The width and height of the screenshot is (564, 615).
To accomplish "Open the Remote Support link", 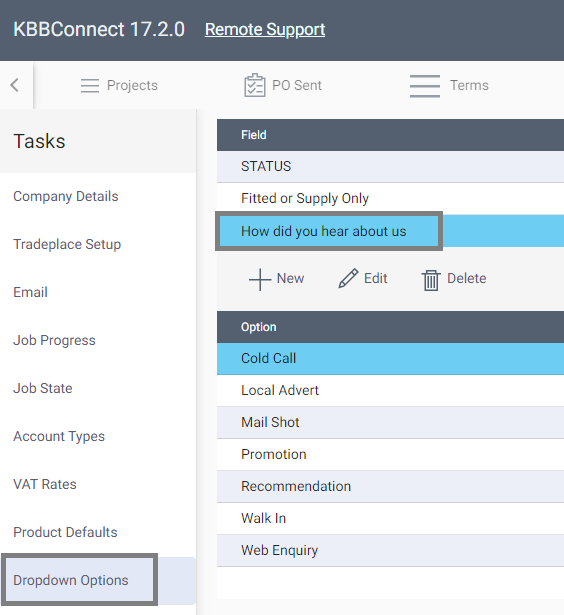I will point(265,30).
